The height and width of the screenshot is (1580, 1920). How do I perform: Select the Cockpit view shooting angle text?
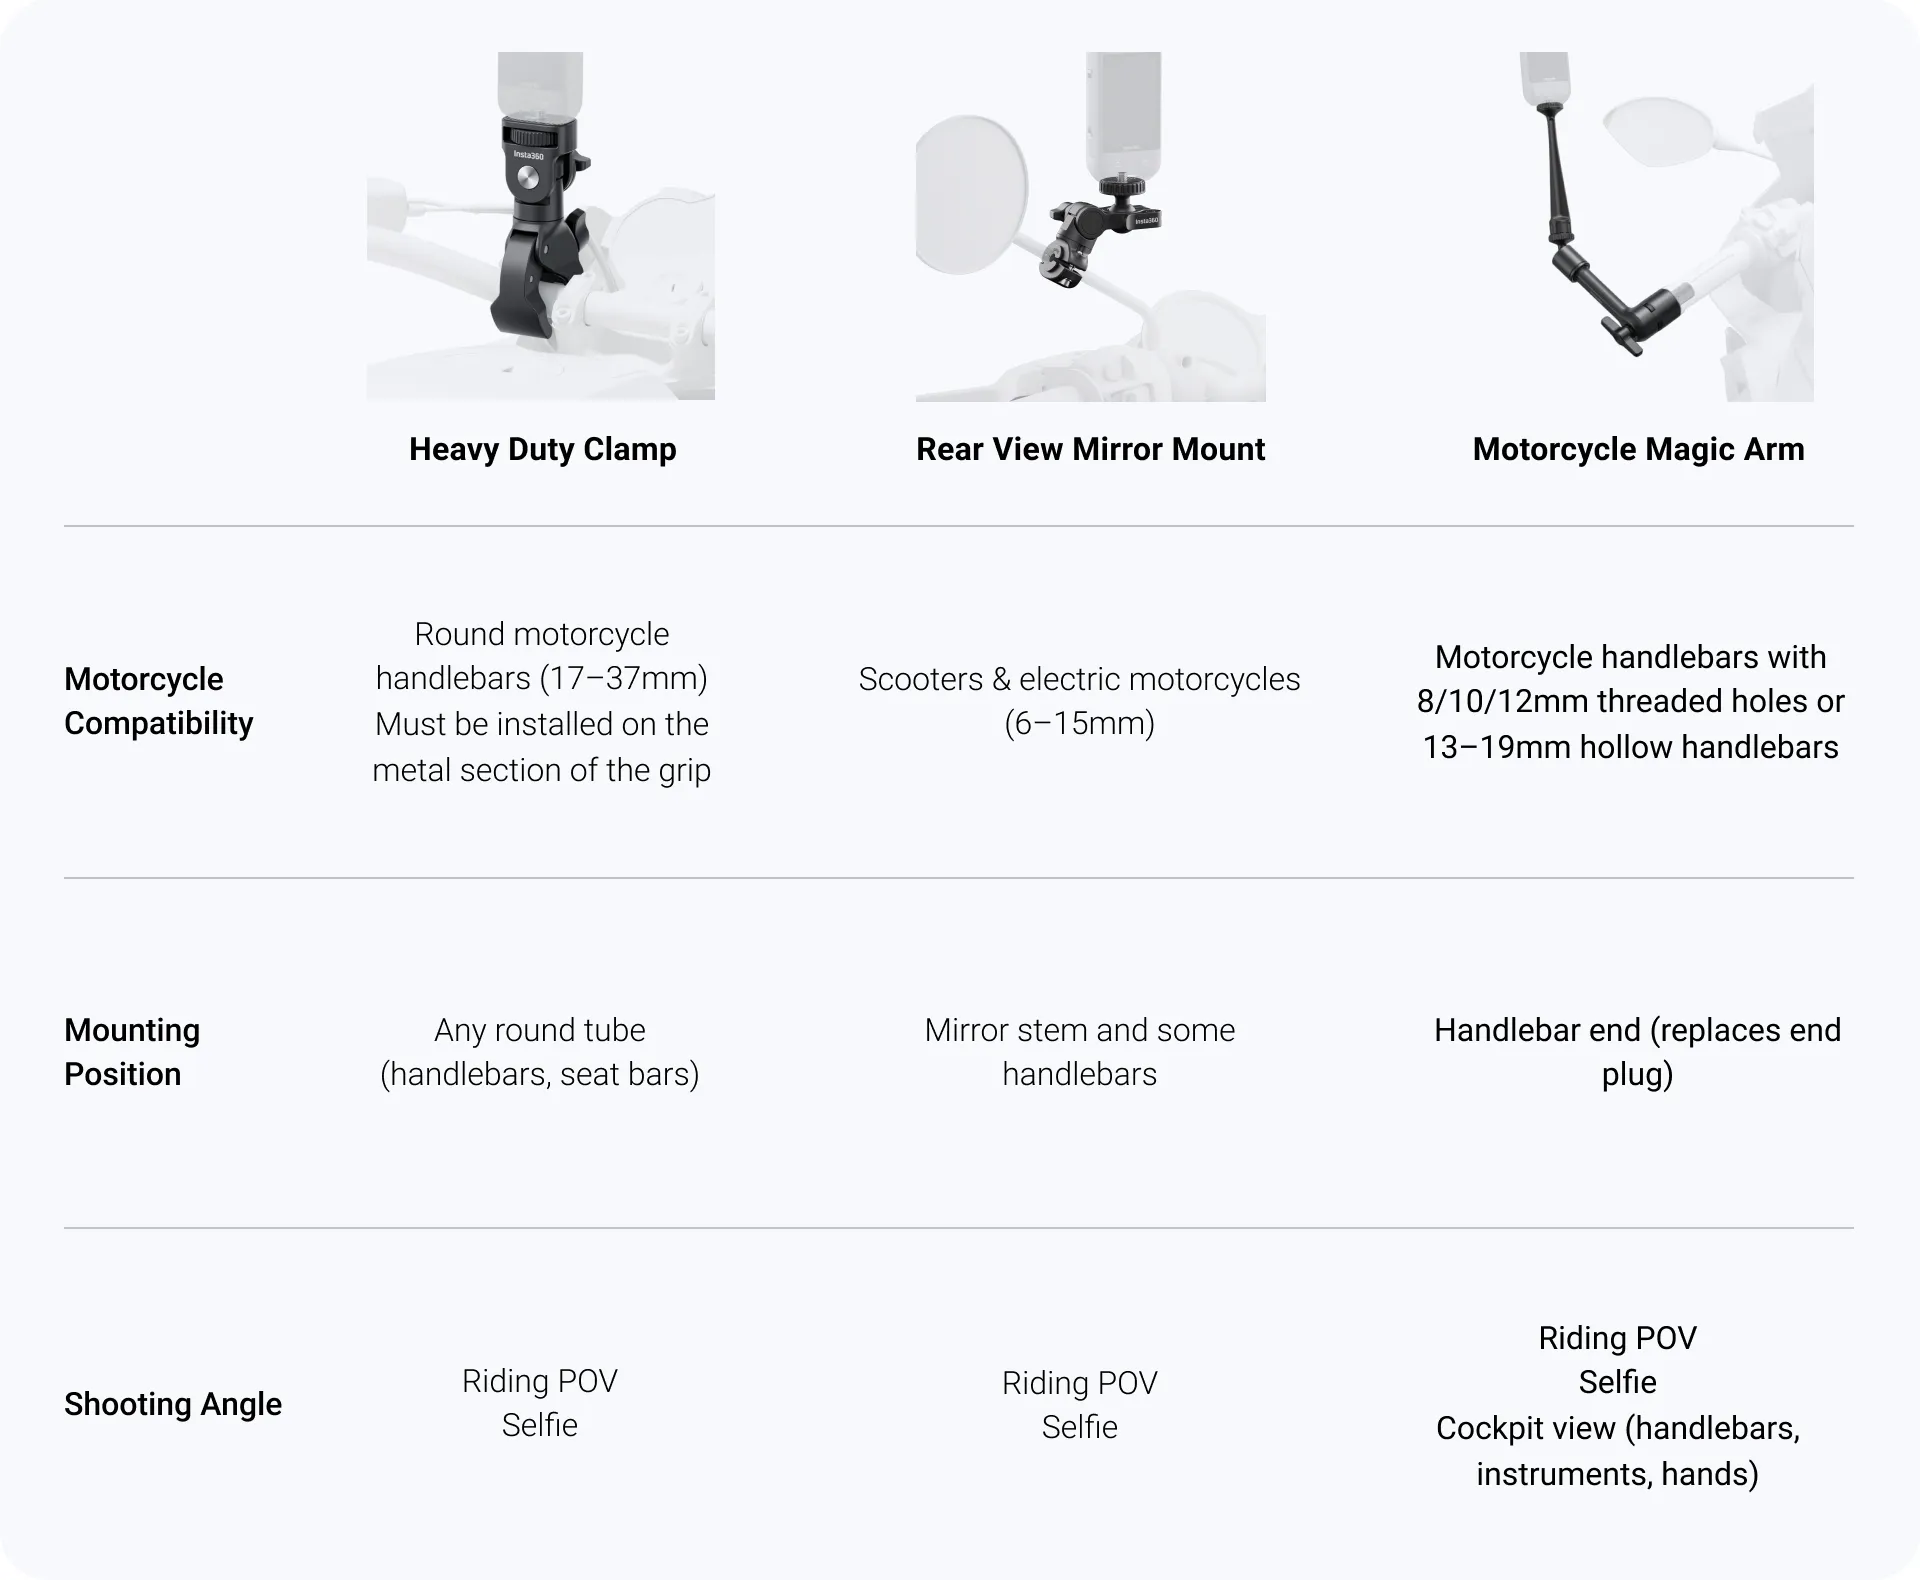(1617, 1450)
